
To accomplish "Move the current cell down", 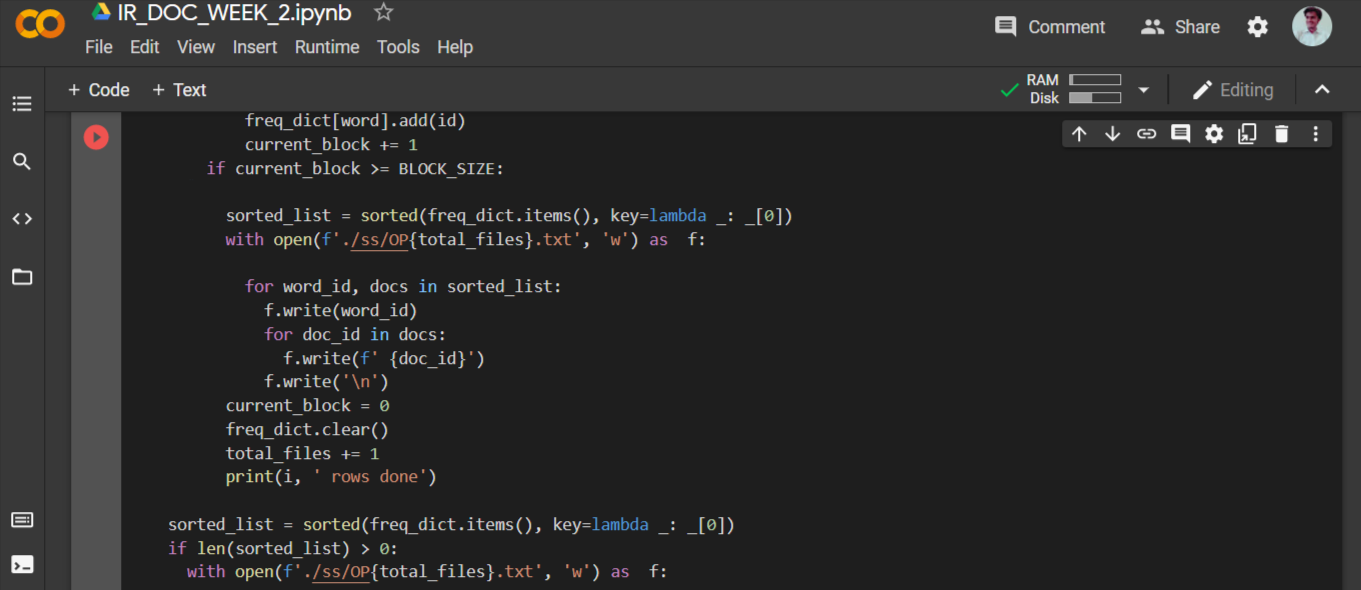I will point(1113,133).
